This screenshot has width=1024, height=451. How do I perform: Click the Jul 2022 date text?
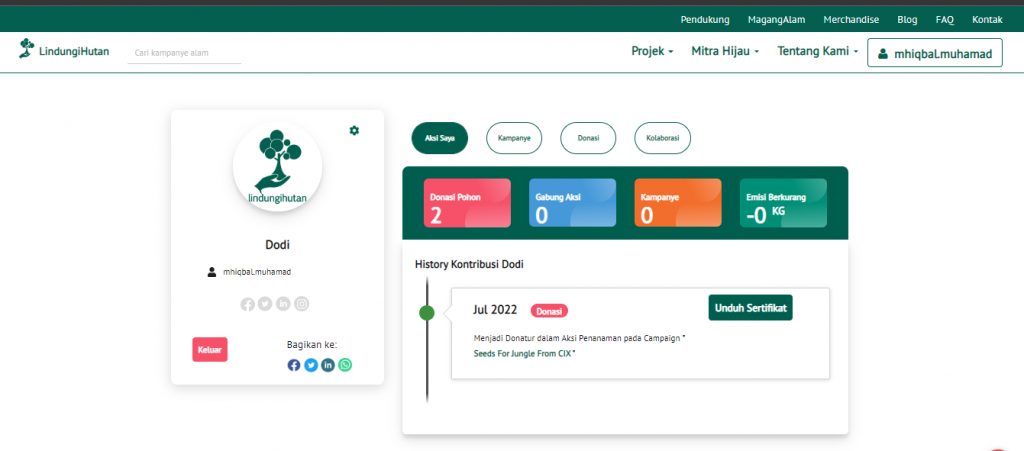pyautogui.click(x=495, y=310)
